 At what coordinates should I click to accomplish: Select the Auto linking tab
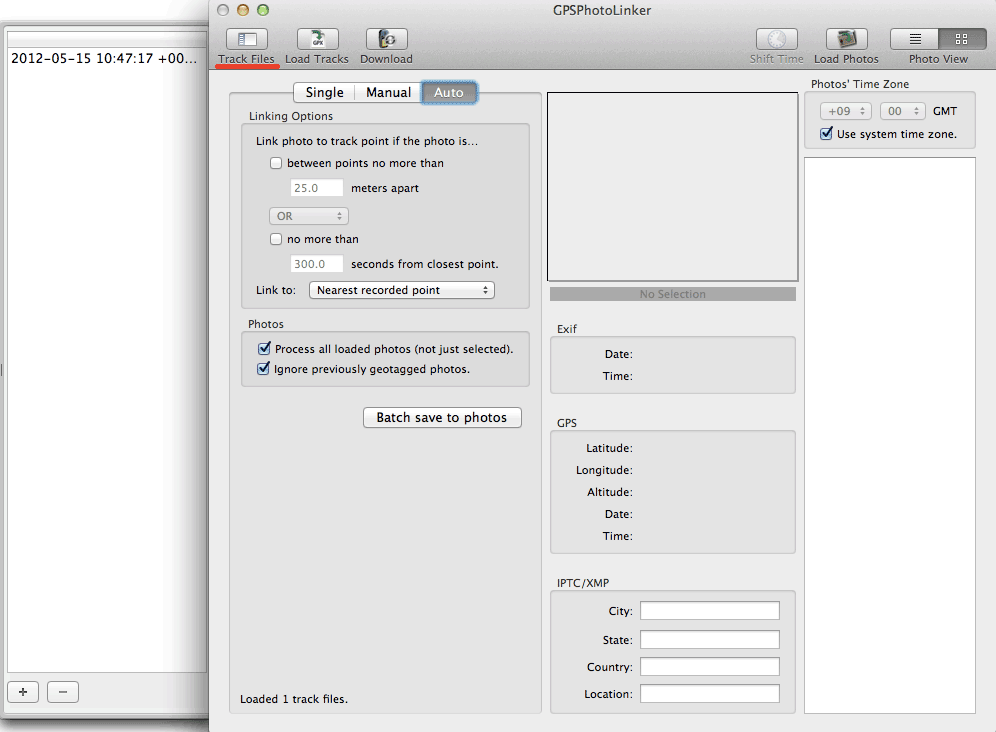[448, 92]
